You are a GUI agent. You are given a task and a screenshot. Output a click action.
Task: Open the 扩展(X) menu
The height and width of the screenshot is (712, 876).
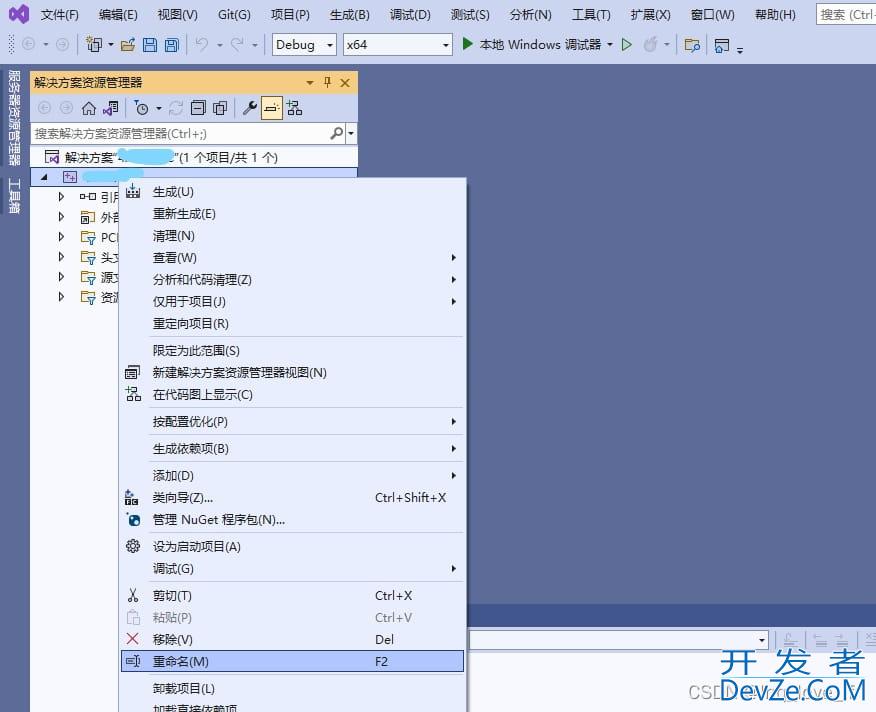pyautogui.click(x=650, y=15)
